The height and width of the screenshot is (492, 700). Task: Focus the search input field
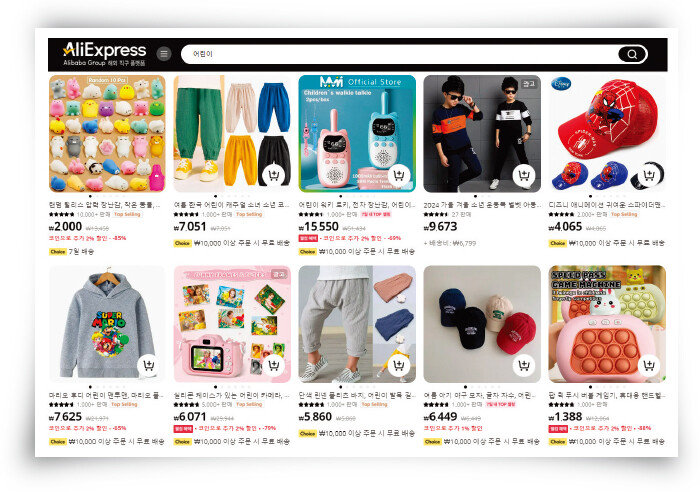tap(399, 54)
